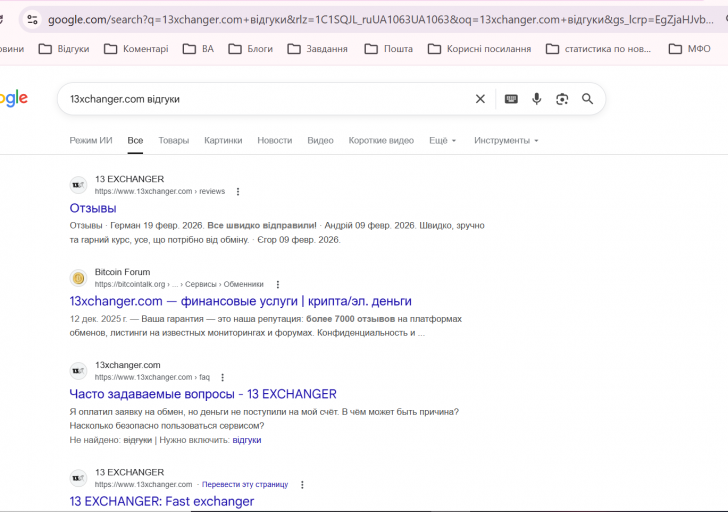Image resolution: width=728 pixels, height=512 pixels.
Task: Open the 13xchanger.com финансовые услуги result
Action: pos(240,301)
